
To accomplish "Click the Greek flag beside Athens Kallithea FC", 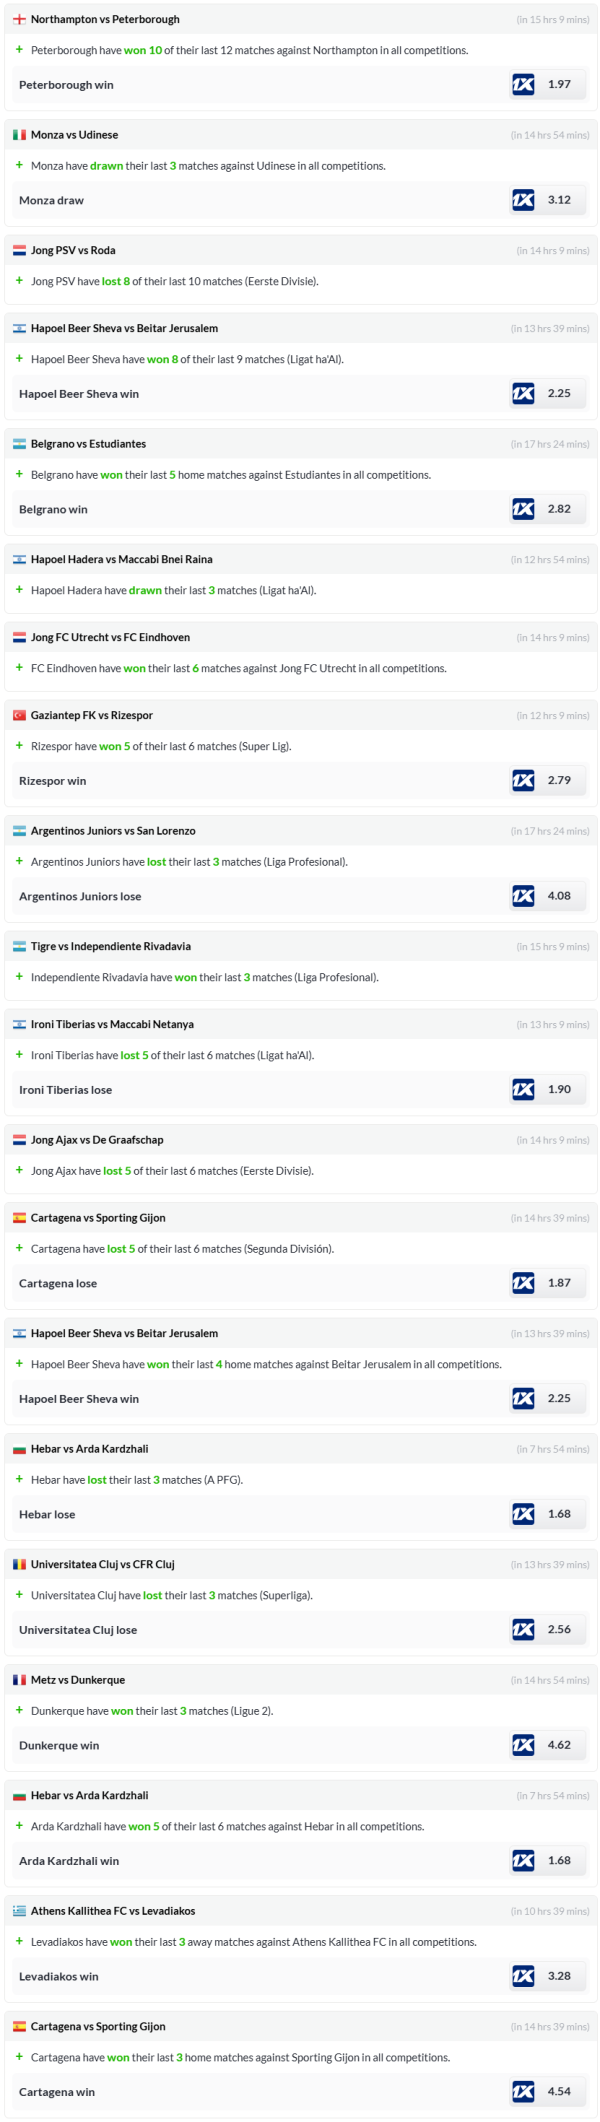I will [x=19, y=1911].
